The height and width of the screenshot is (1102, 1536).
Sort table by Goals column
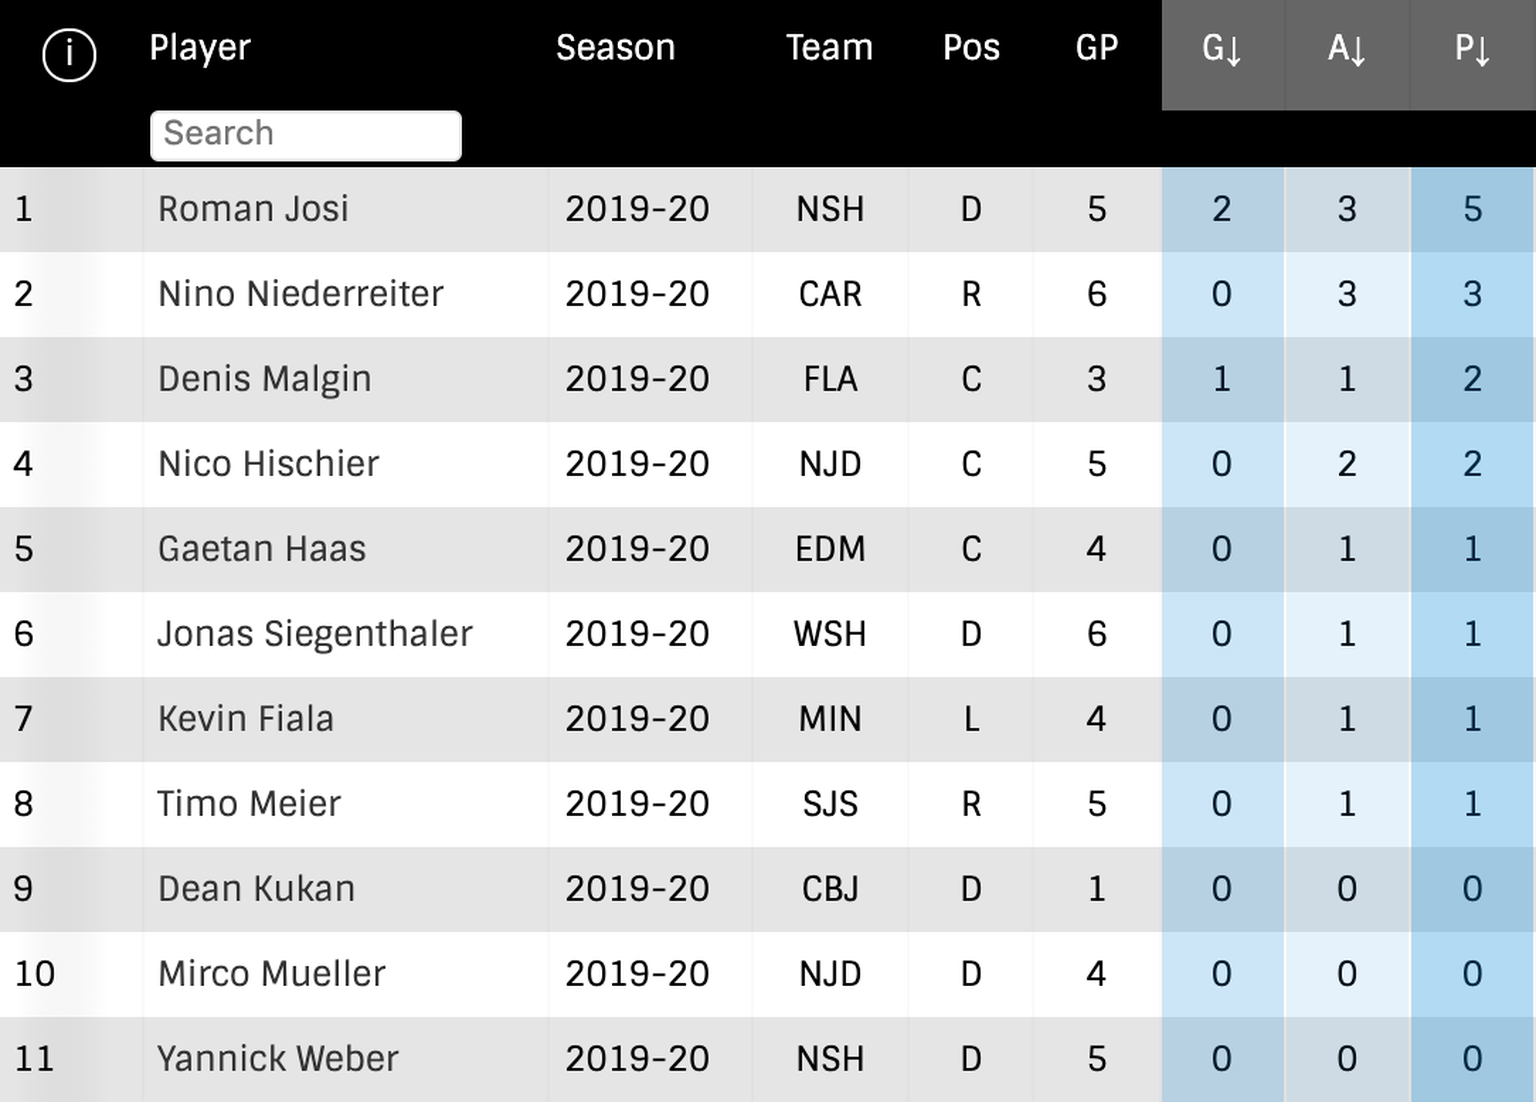point(1221,48)
